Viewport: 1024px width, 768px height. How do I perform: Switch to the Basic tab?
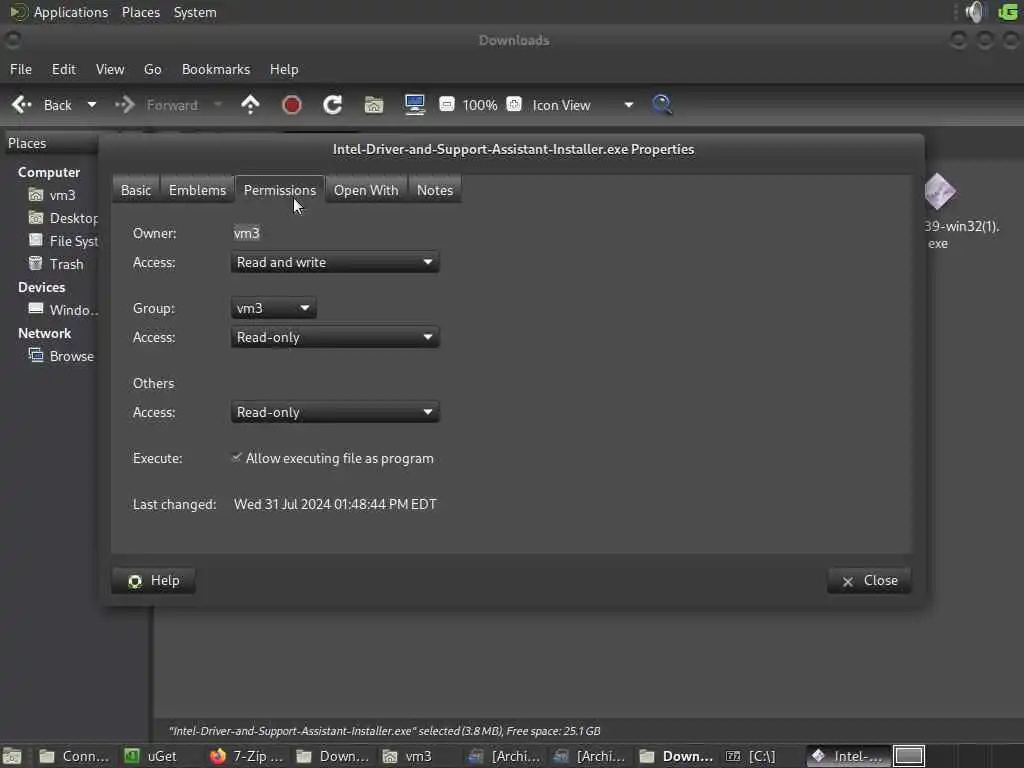[136, 190]
